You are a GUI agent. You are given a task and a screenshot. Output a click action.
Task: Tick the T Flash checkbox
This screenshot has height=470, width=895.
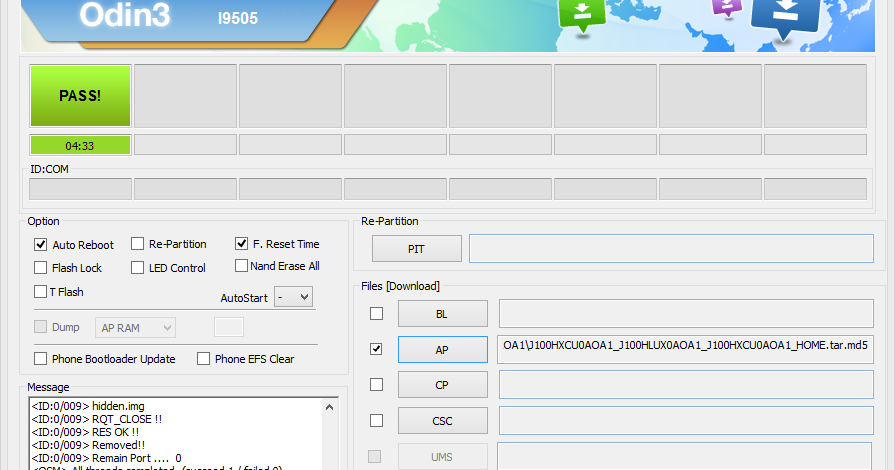tap(41, 292)
